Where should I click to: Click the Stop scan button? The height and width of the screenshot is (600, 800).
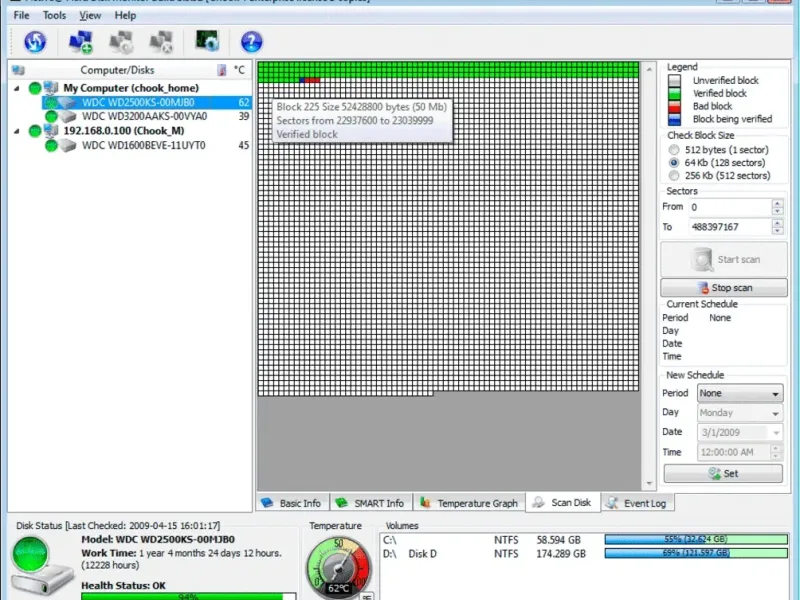point(724,288)
